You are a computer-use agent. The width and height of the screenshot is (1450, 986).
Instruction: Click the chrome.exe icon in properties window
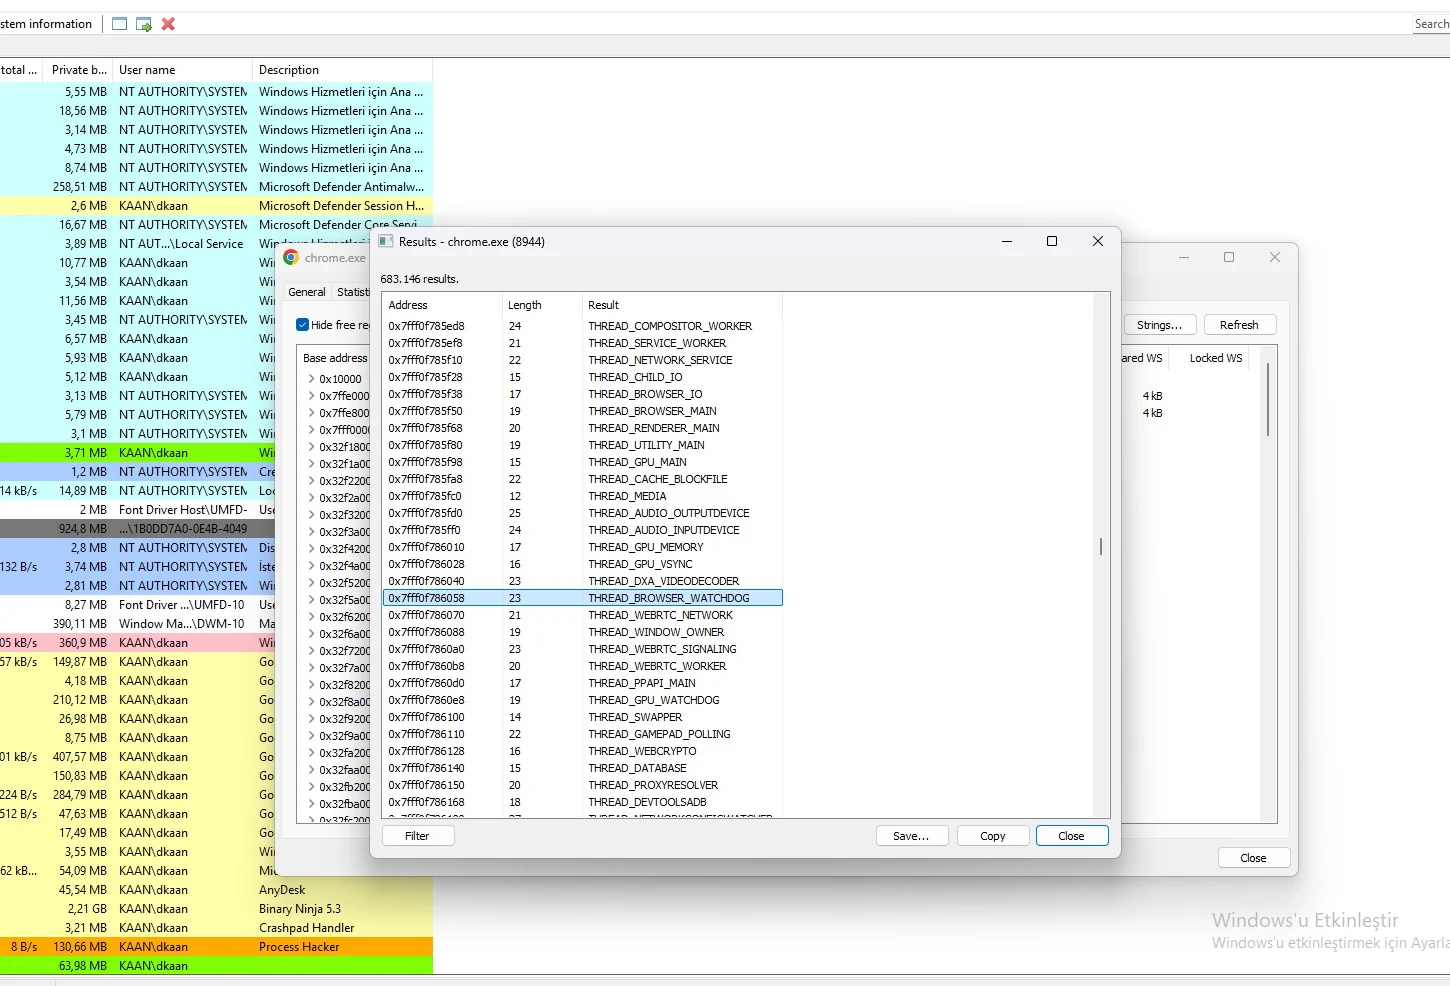(x=291, y=258)
